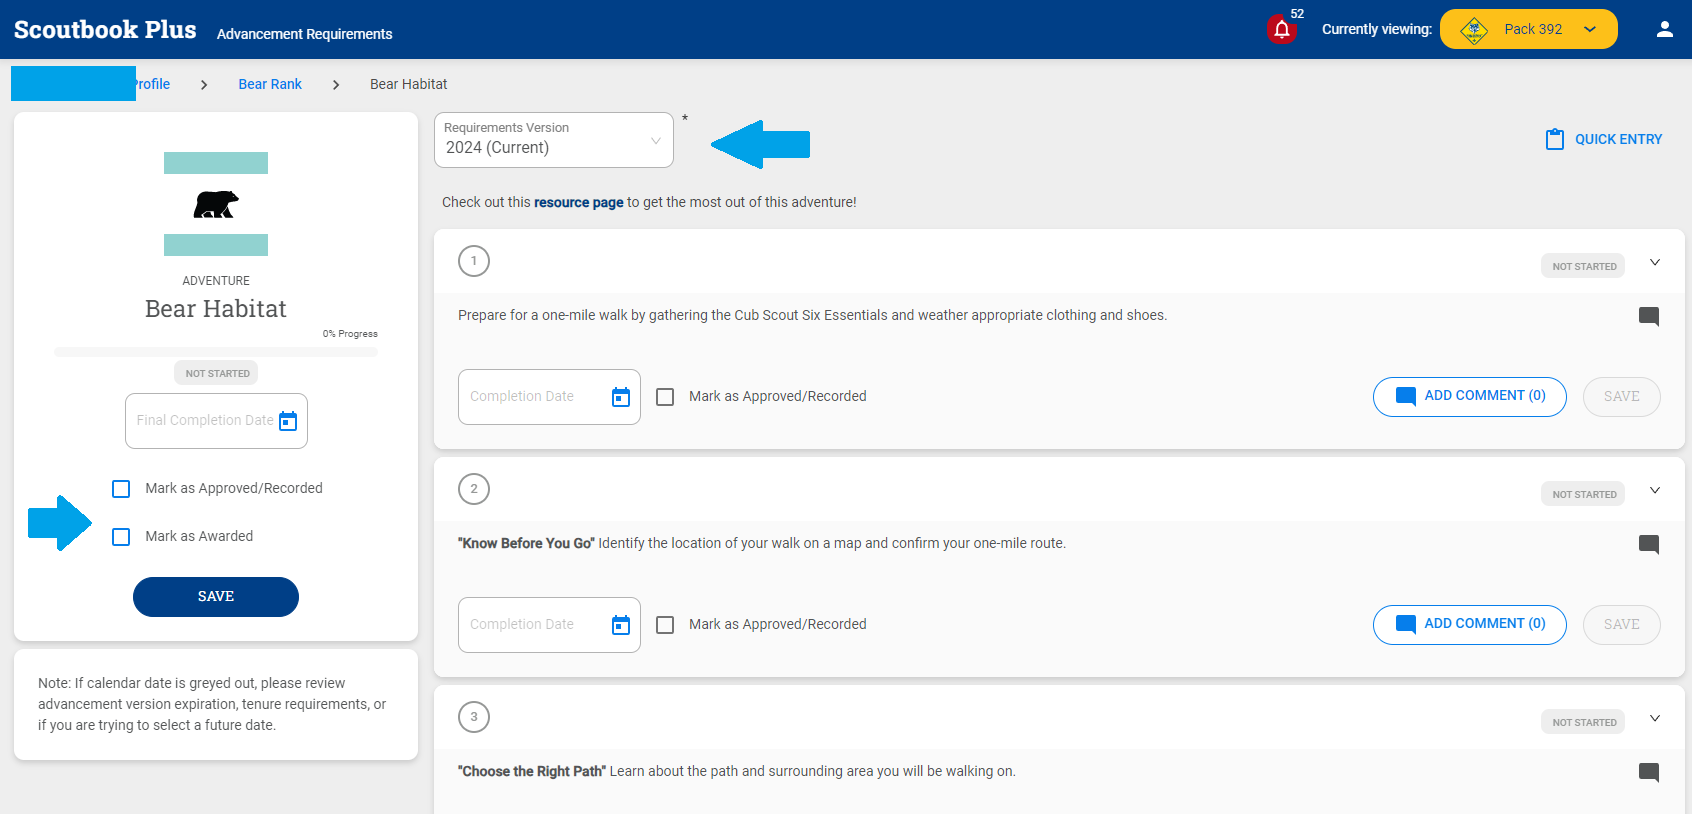Viewport: 1694px width, 814px height.
Task: Click the Not Started badge on requirement 3
Action: pyautogui.click(x=1584, y=722)
